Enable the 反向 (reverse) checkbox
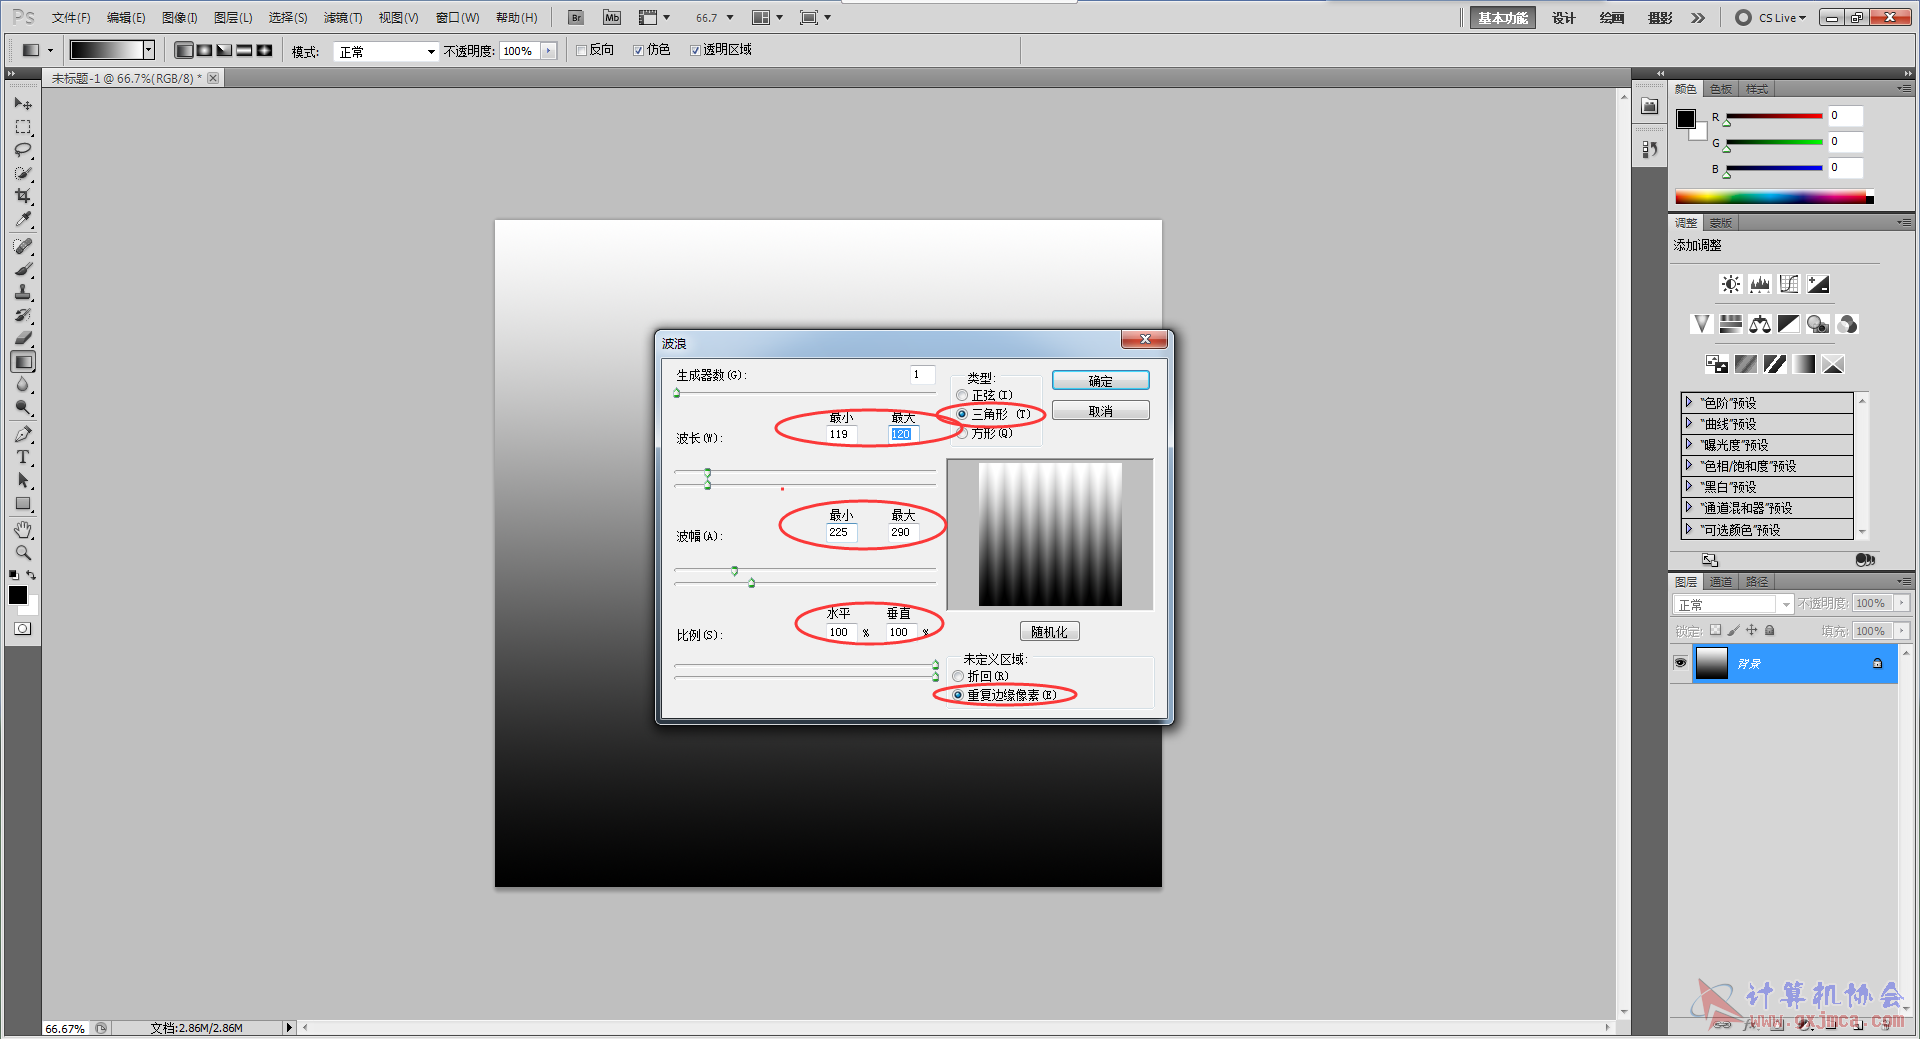1920x1039 pixels. pyautogui.click(x=582, y=50)
